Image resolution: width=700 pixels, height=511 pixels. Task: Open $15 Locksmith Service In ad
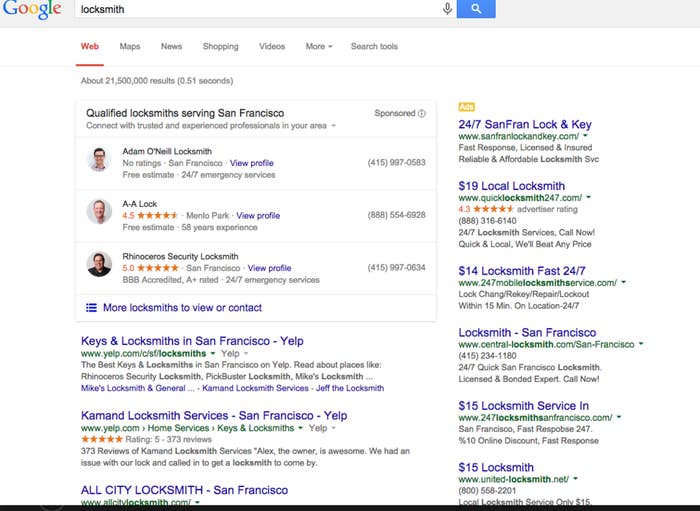524,406
